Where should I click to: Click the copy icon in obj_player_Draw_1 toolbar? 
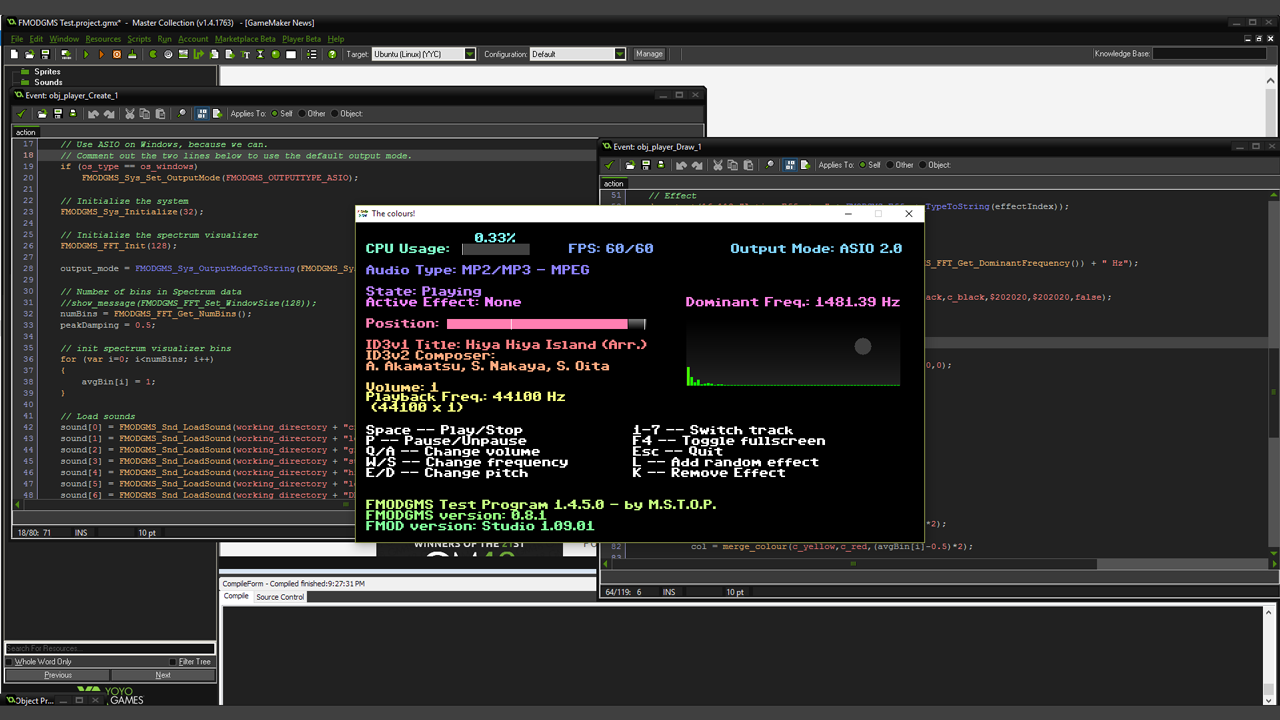click(x=733, y=165)
